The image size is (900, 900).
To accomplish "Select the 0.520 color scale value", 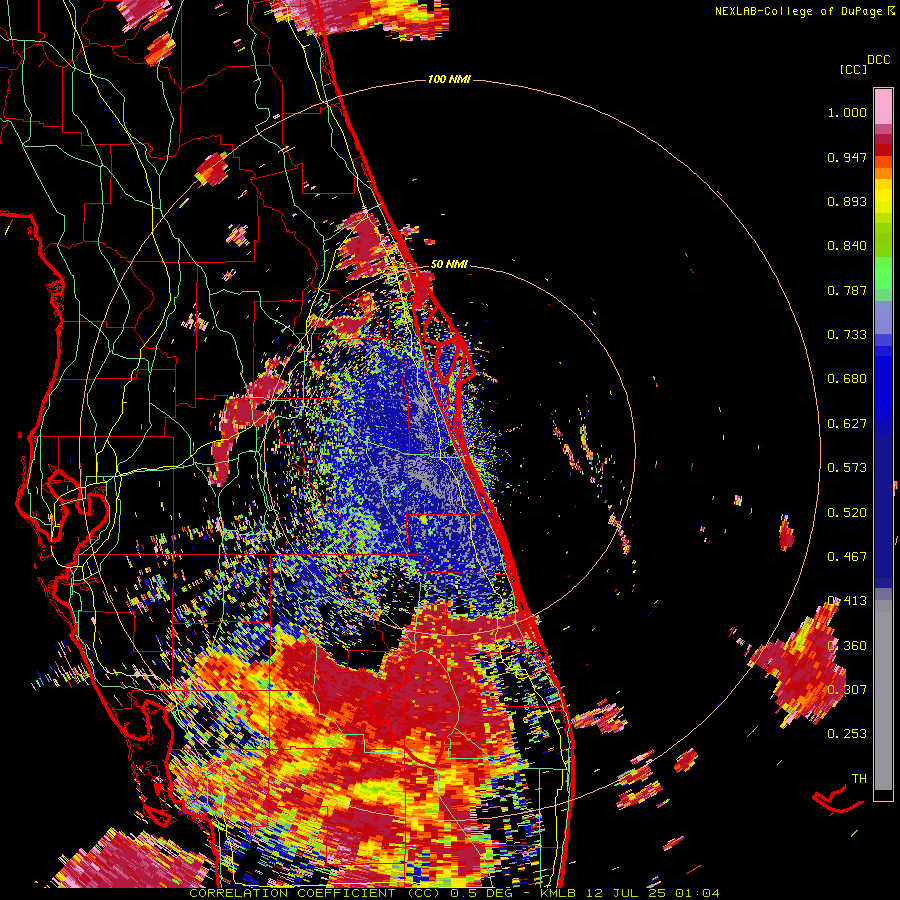I will pyautogui.click(x=847, y=513).
